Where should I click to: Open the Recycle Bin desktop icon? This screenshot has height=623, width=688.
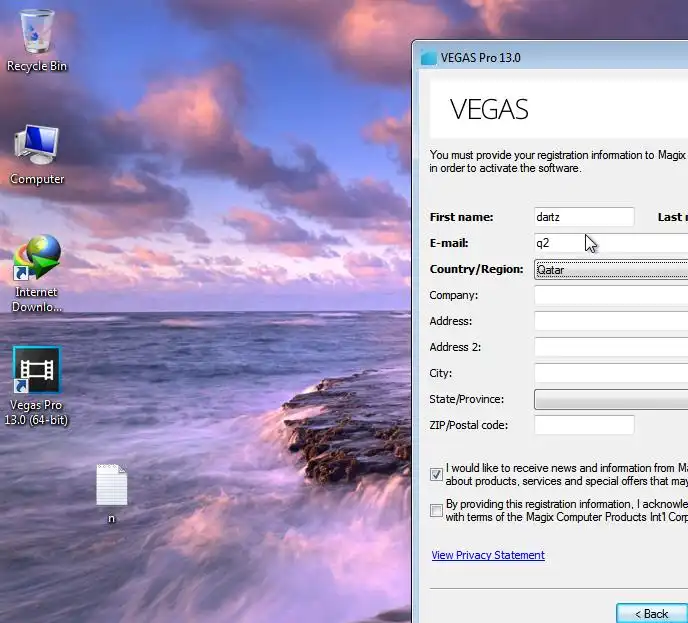tap(37, 41)
